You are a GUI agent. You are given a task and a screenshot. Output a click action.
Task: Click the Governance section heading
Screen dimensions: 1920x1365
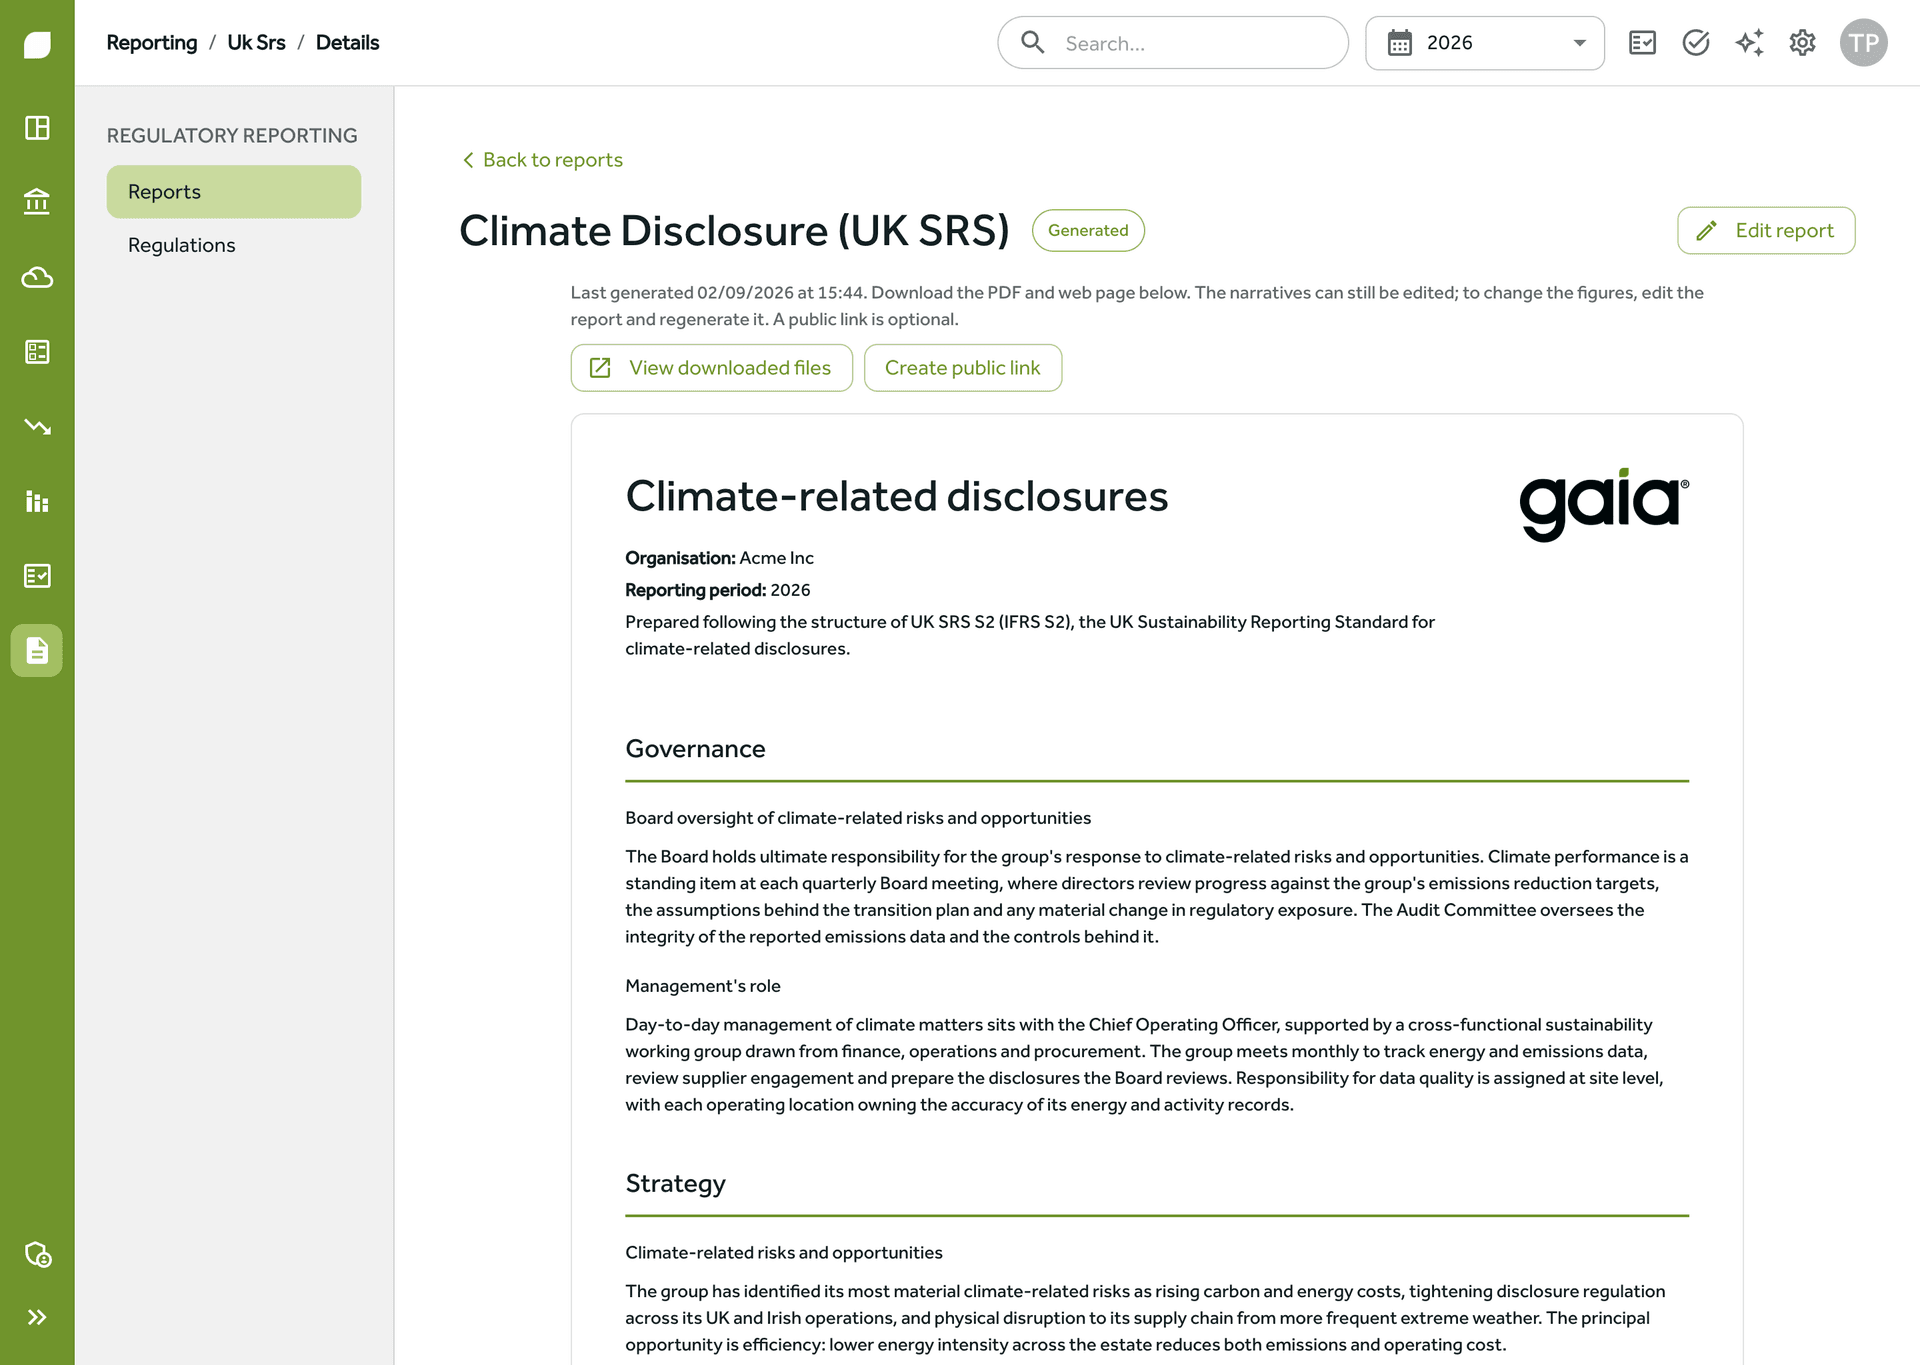[695, 749]
